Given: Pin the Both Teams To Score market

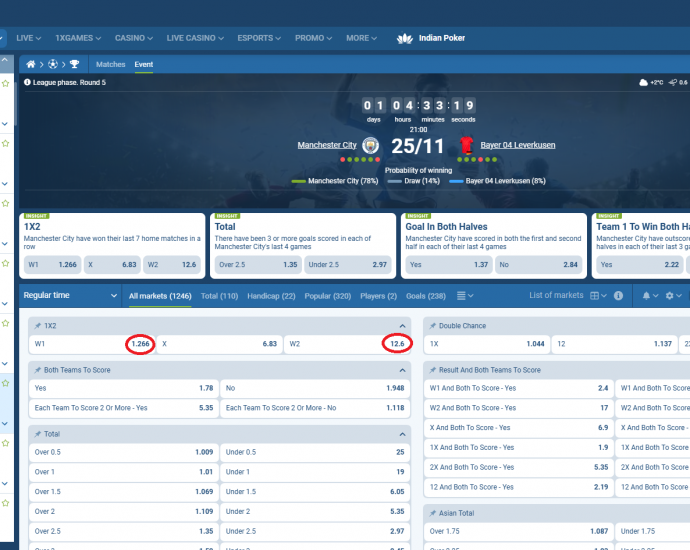Looking at the screenshot, I should pyautogui.click(x=38, y=370).
